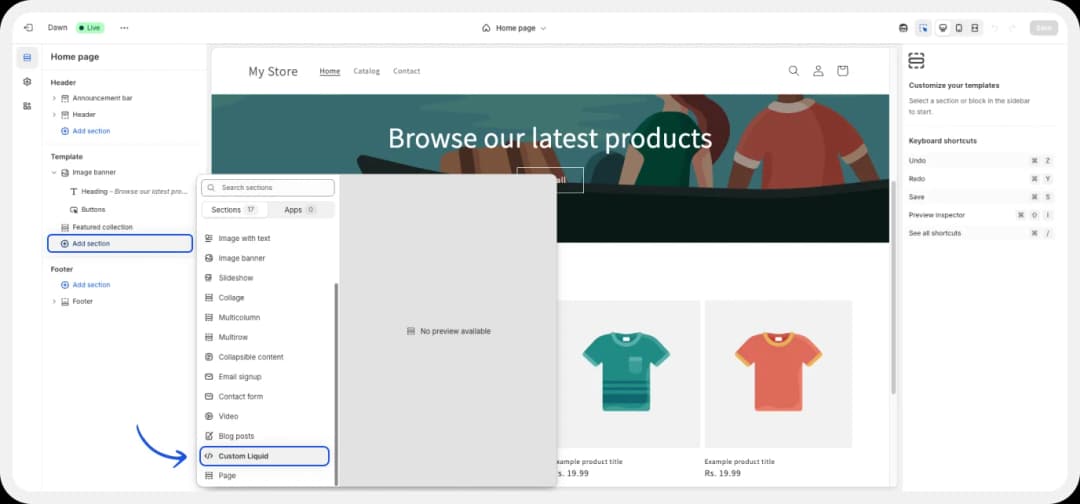Click the teal t-shirt product image
Viewport: 1080px width, 504px height.
[625, 374]
